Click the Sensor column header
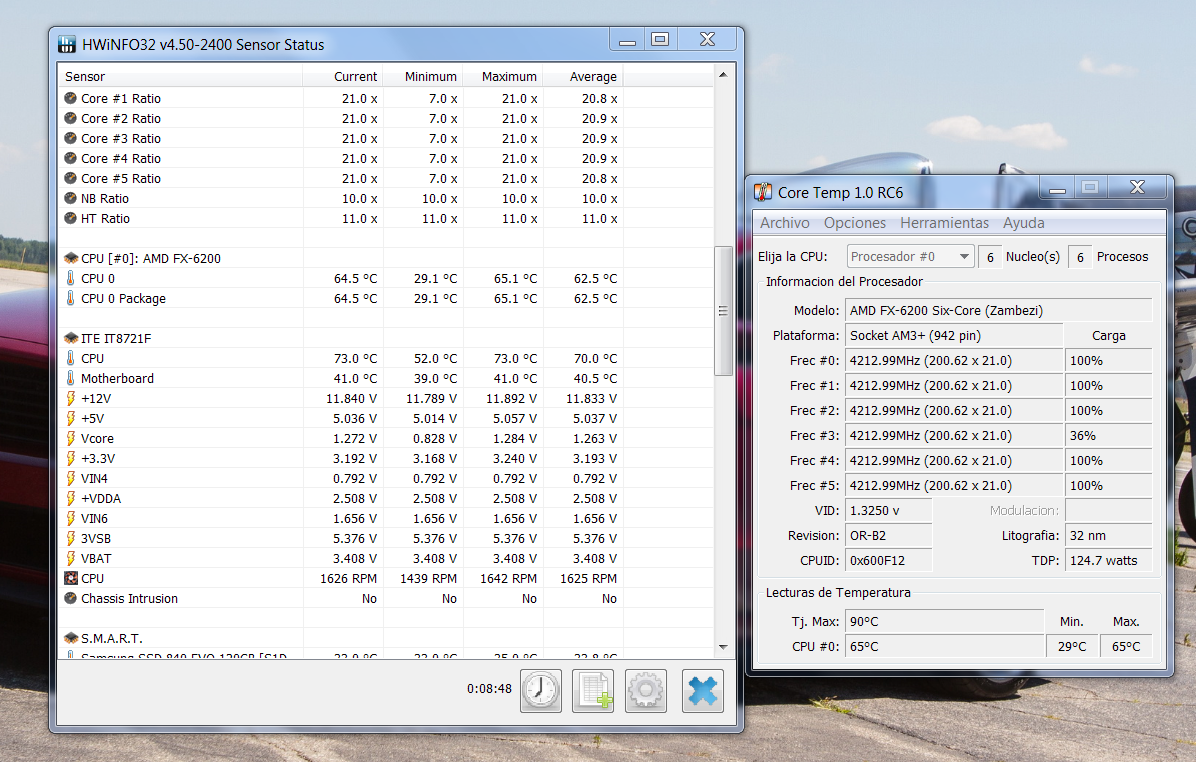This screenshot has height=762, width=1196. pos(180,76)
